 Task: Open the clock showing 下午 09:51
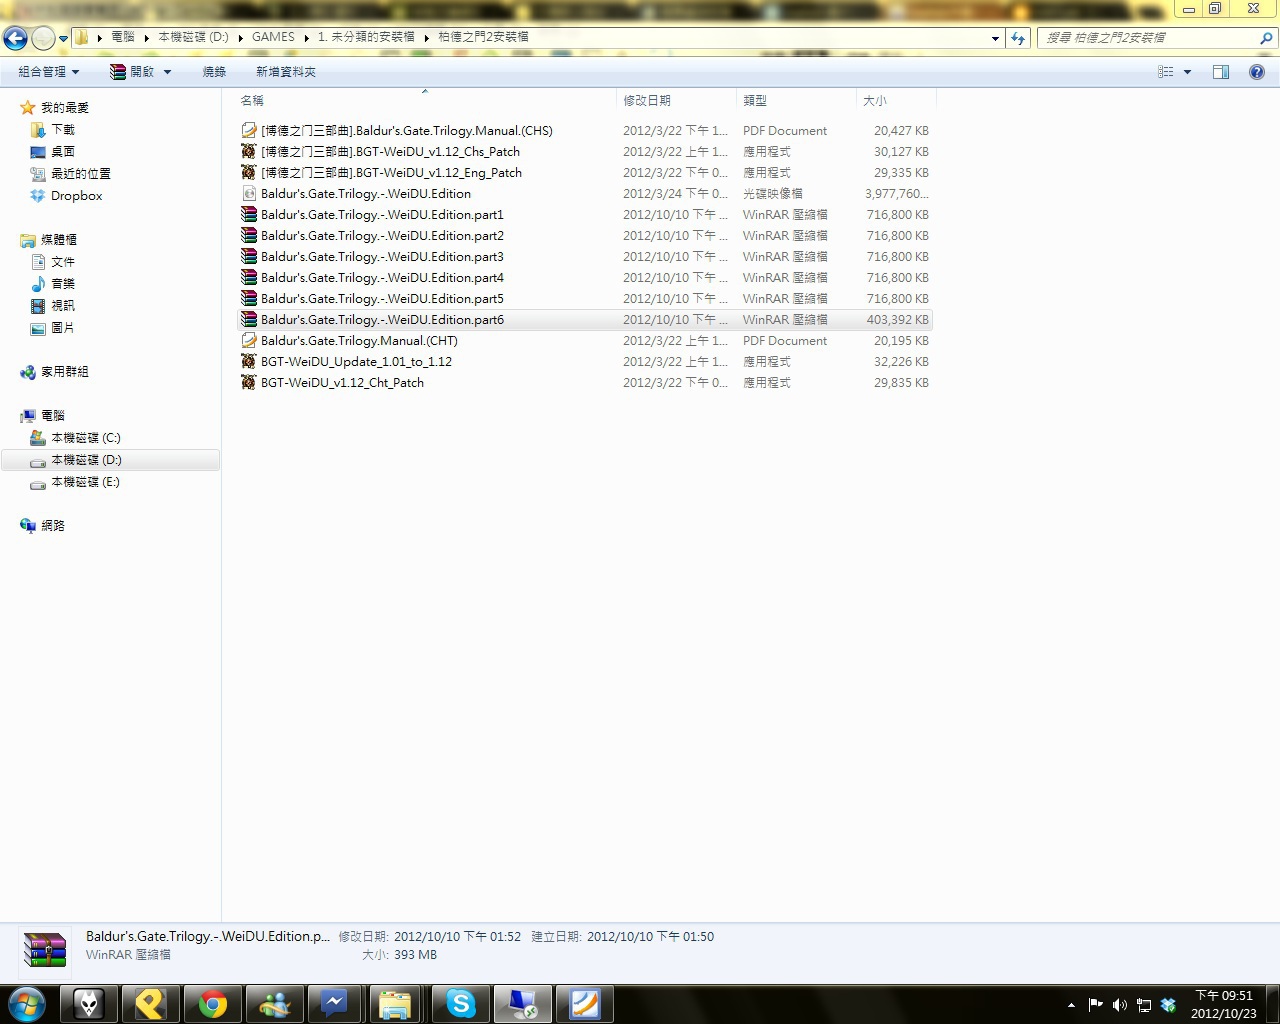(1224, 1004)
